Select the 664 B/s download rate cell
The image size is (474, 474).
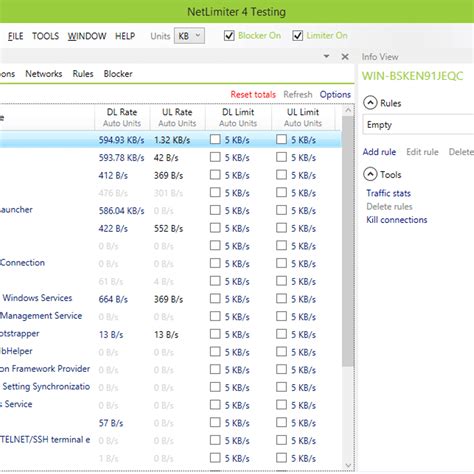(x=113, y=299)
